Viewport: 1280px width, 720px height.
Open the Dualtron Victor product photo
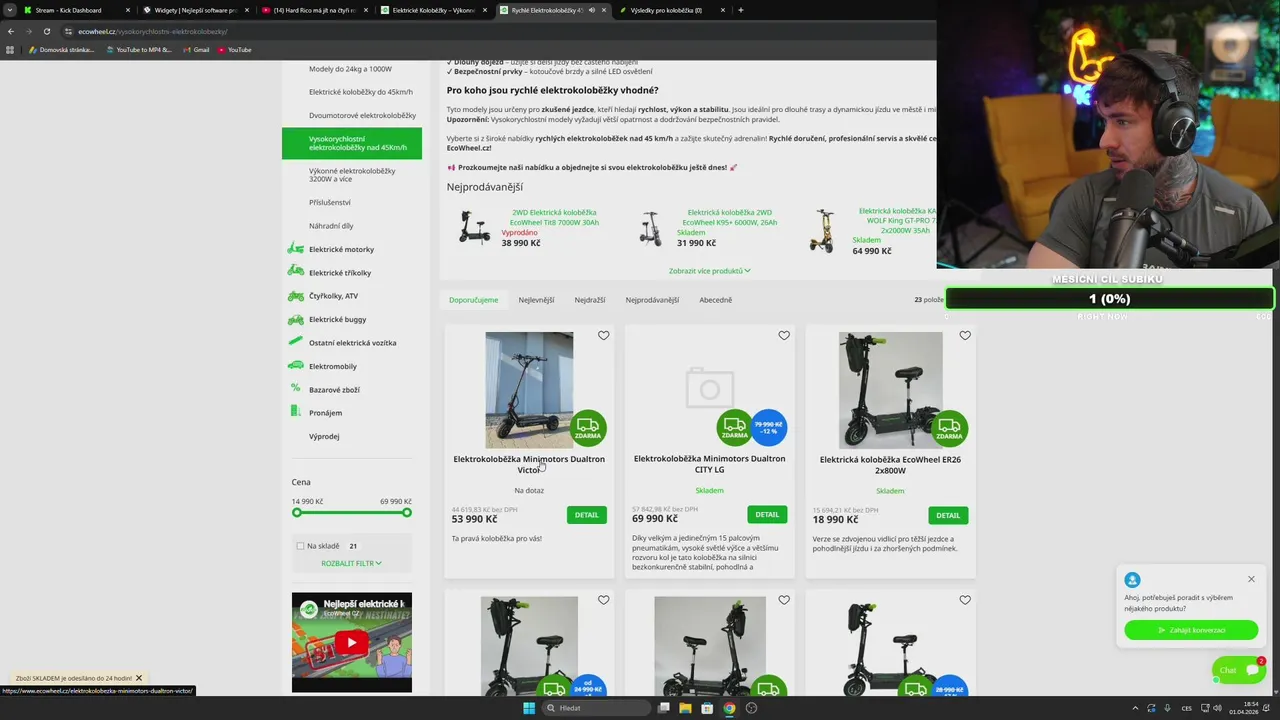529,390
